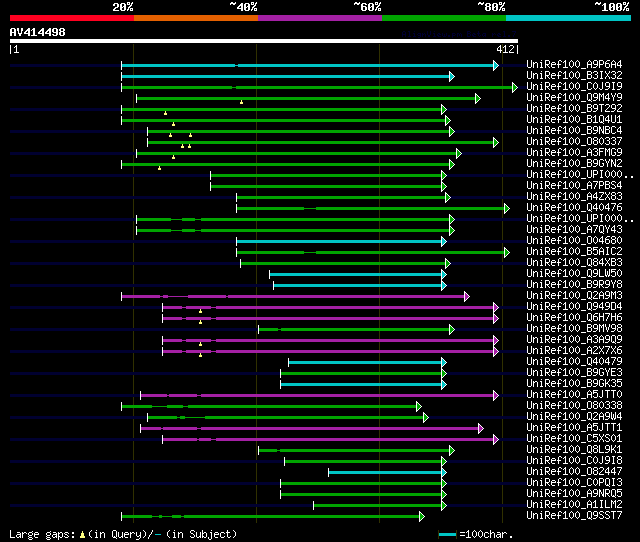640x542 pixels.
Task: Select label UniRef100_A4ZX83
Action: click(574, 197)
